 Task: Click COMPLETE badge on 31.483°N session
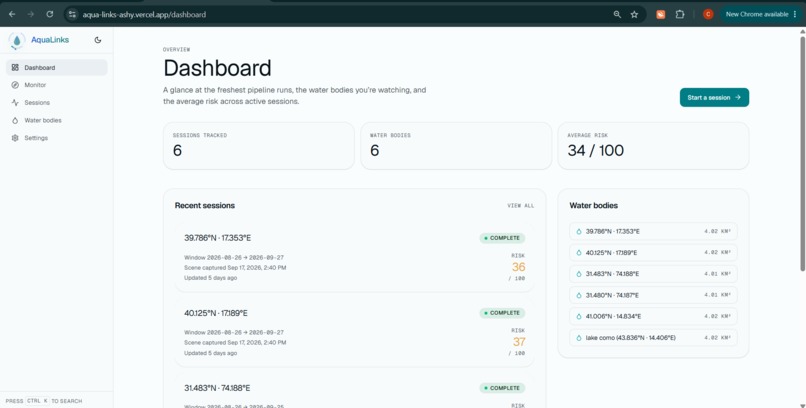(x=502, y=388)
